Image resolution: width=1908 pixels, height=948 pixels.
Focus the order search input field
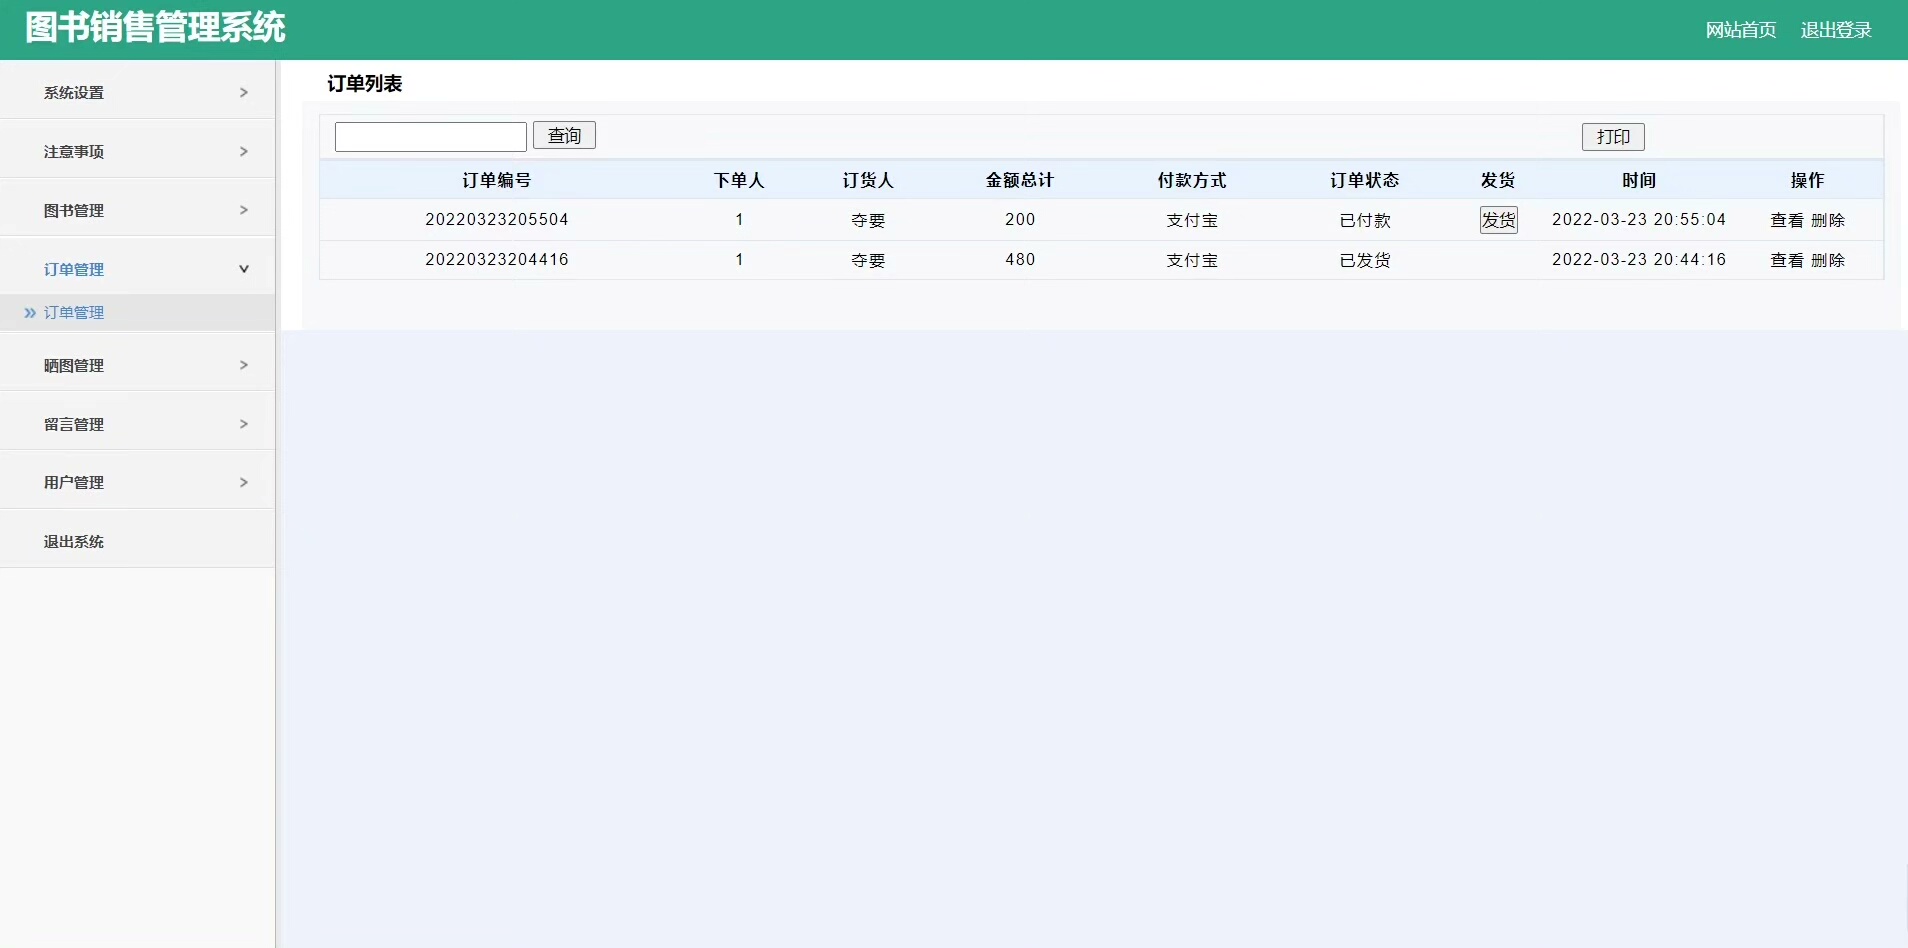click(431, 136)
